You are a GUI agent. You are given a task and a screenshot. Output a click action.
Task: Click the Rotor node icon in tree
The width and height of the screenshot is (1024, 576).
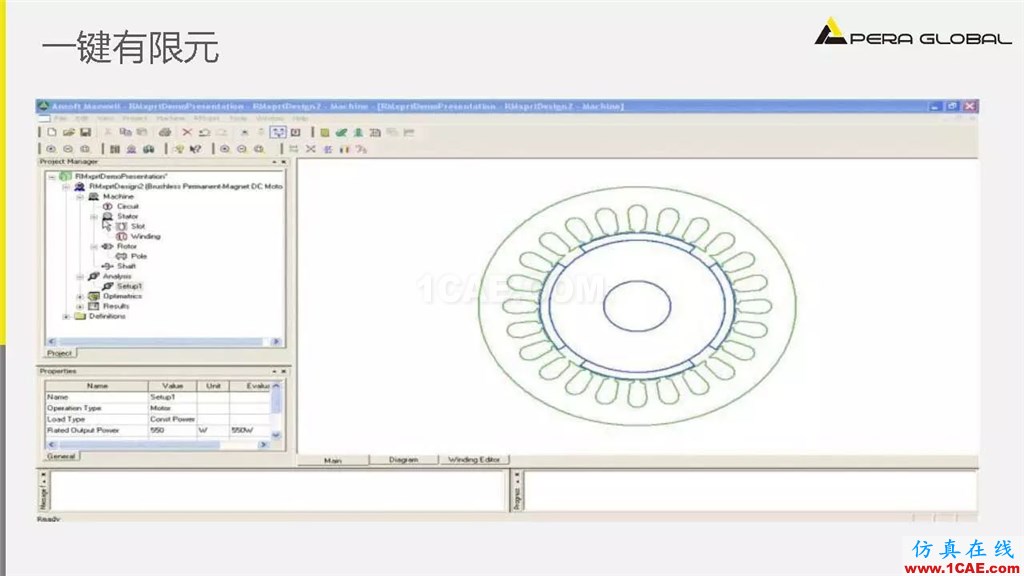tap(108, 246)
